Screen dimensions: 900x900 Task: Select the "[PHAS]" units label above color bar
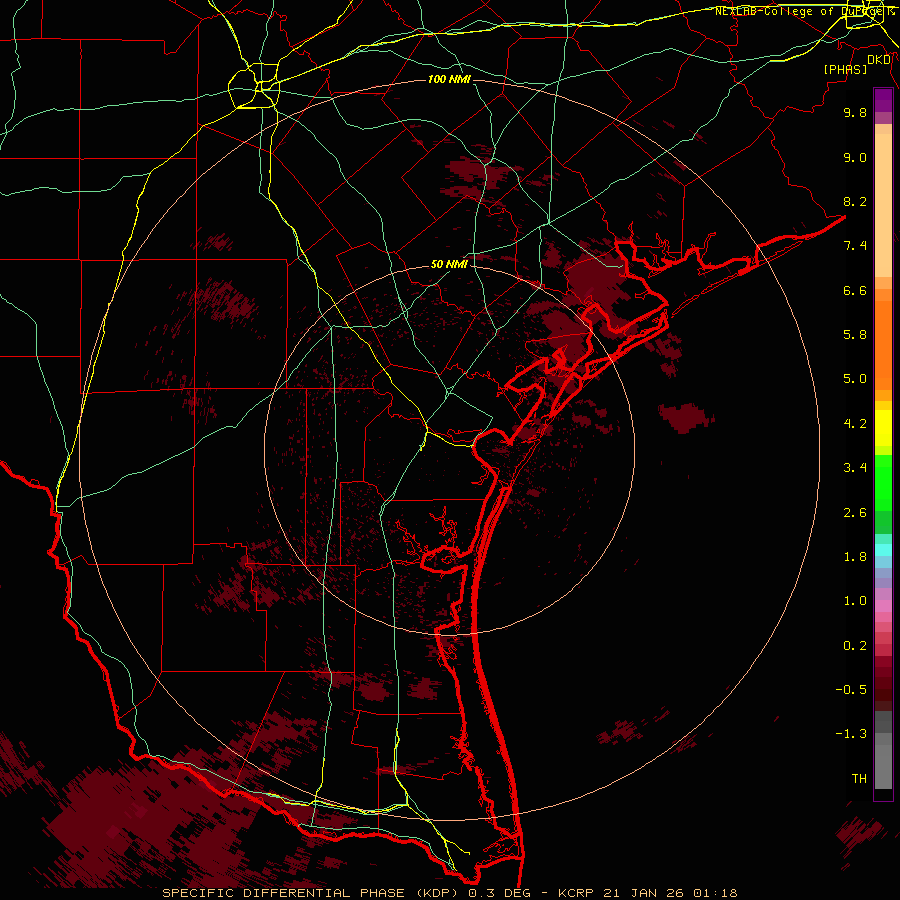[845, 70]
